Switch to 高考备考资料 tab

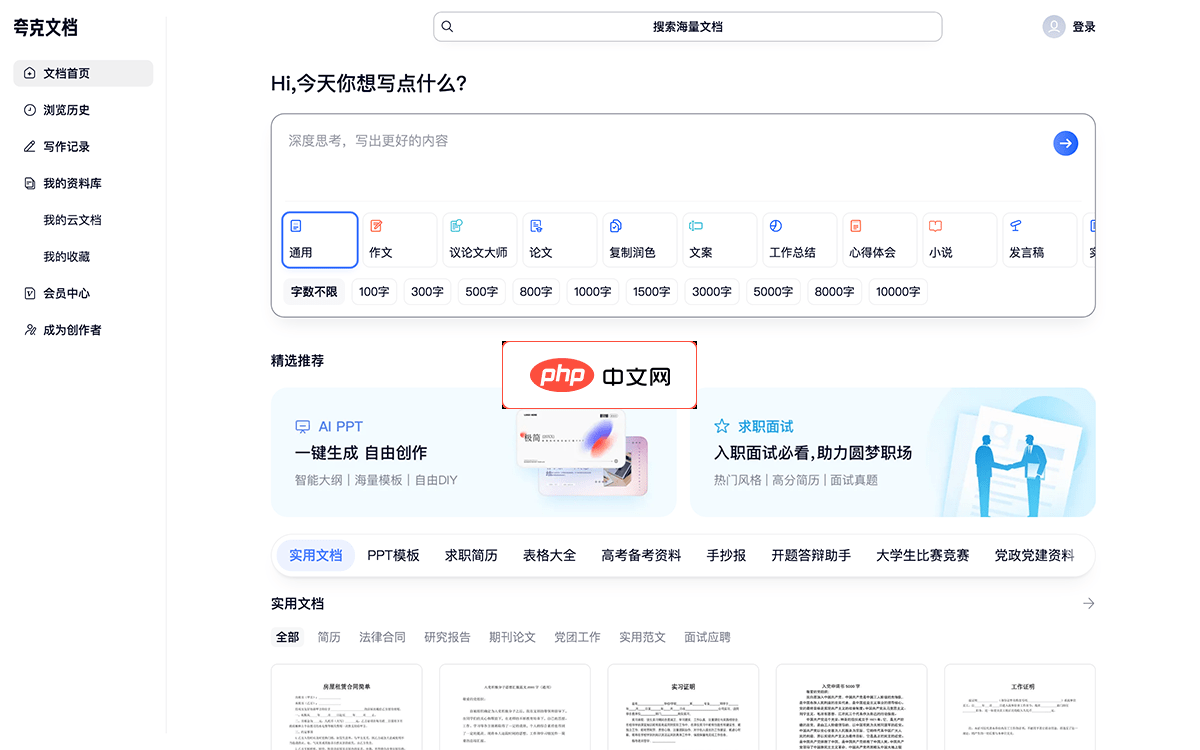(x=641, y=555)
